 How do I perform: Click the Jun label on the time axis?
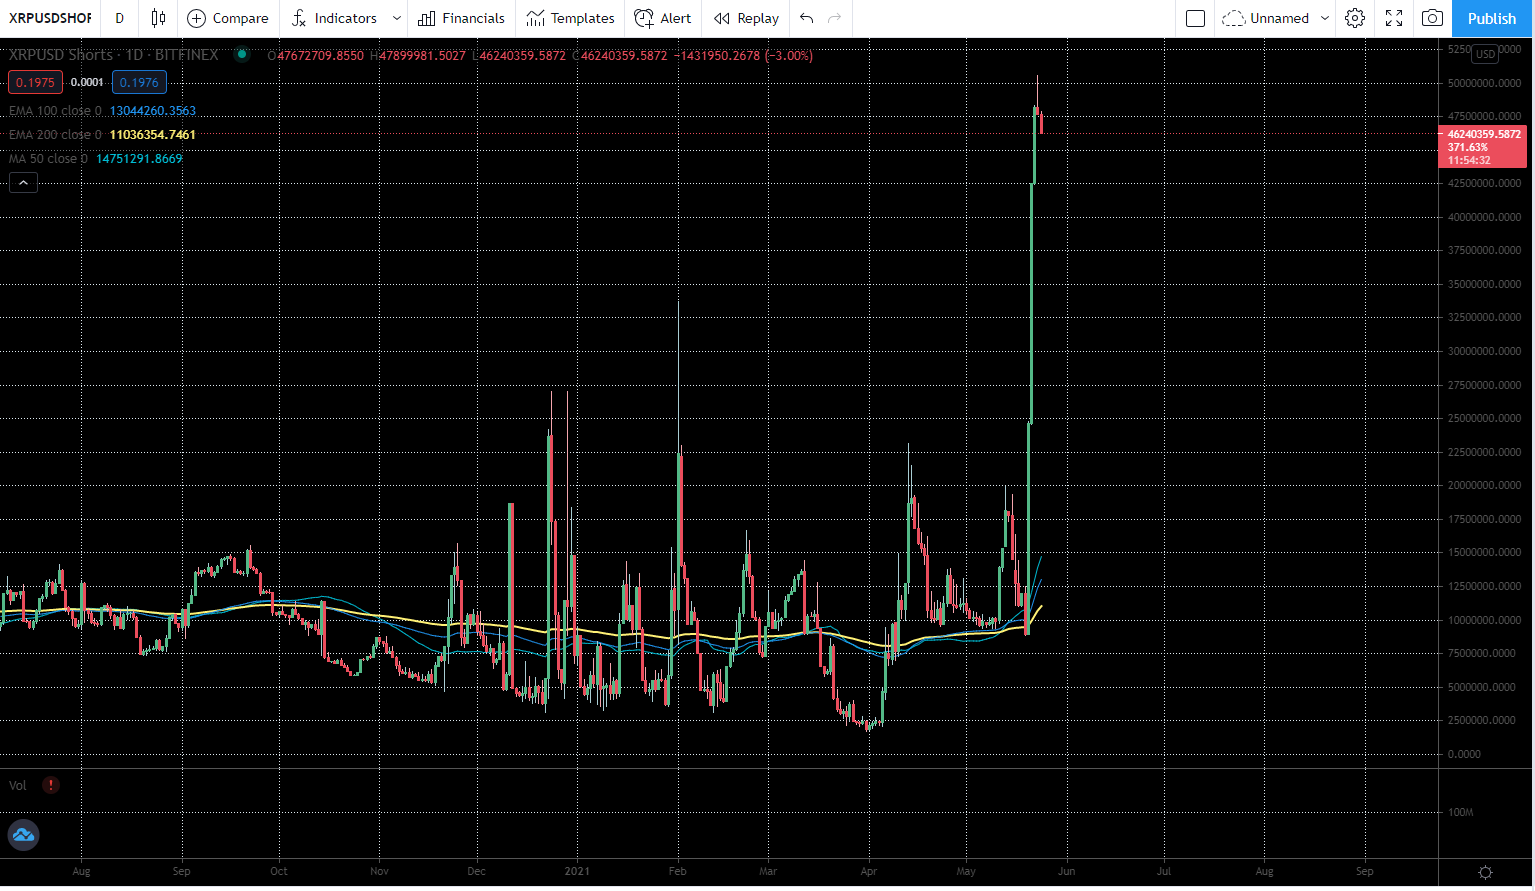tap(1067, 871)
